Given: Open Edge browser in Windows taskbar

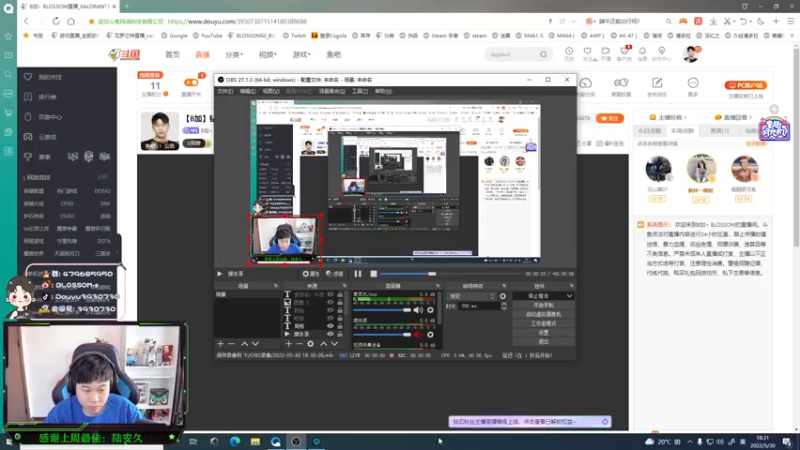Looking at the screenshot, I should point(235,441).
